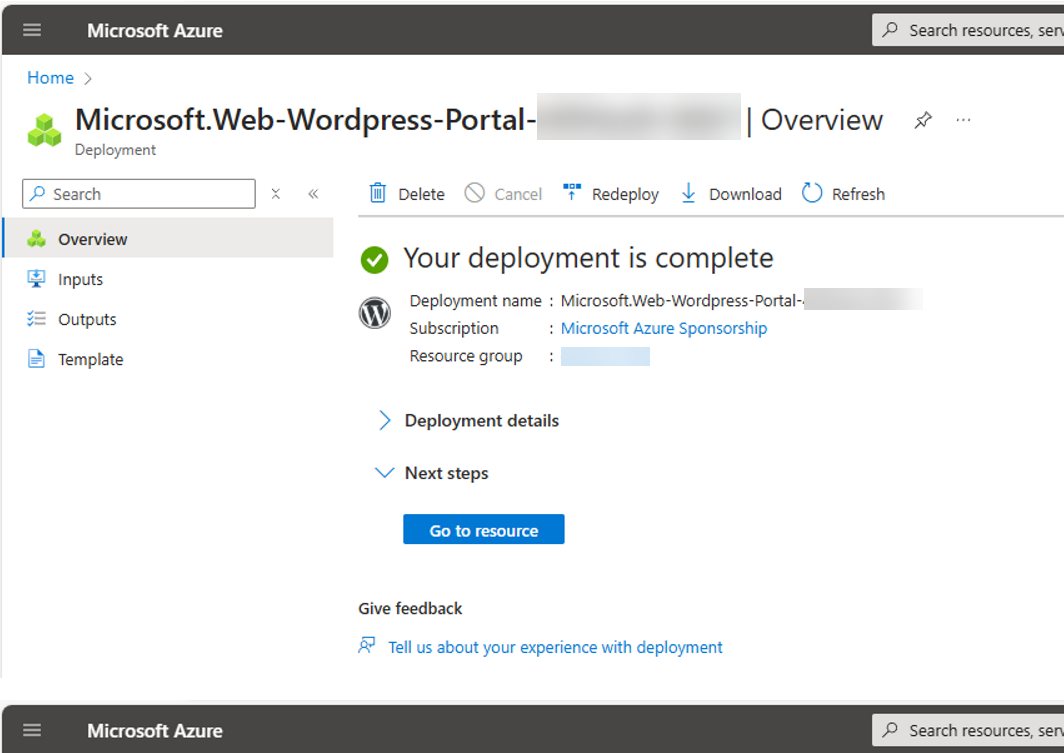Collapse the Next steps section
The height and width of the screenshot is (753, 1064).
point(432,473)
